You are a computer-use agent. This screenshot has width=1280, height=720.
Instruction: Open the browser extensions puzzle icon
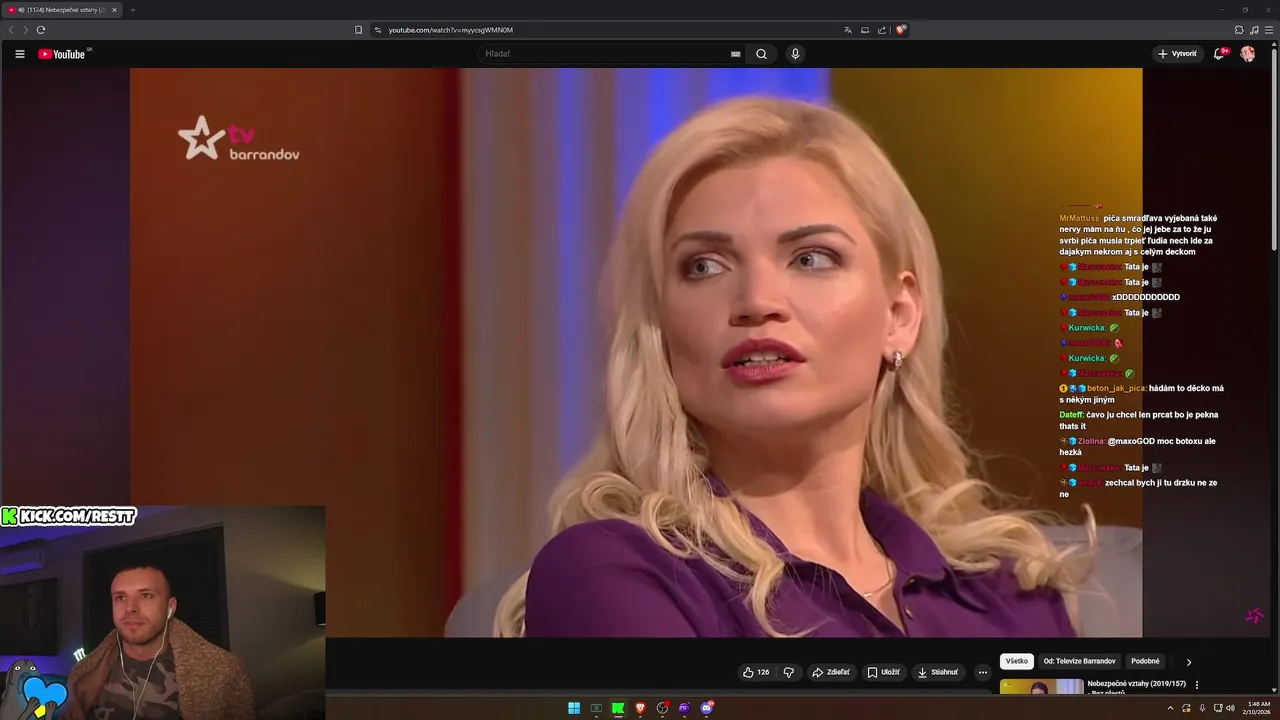point(1239,30)
